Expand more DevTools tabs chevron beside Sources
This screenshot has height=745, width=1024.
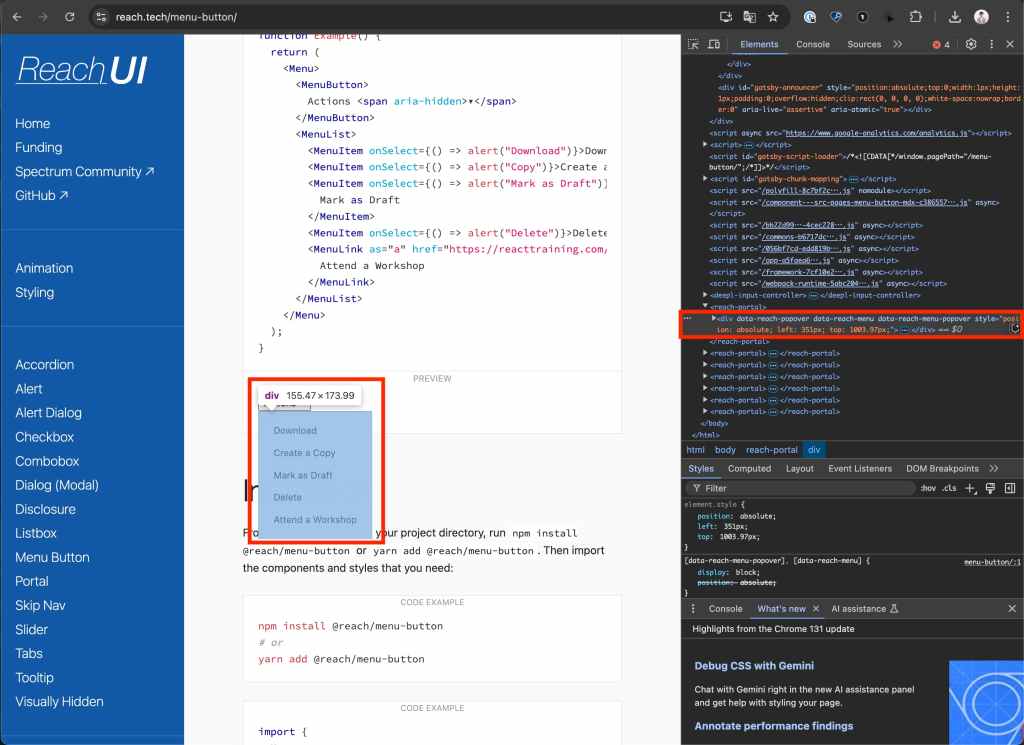(897, 45)
